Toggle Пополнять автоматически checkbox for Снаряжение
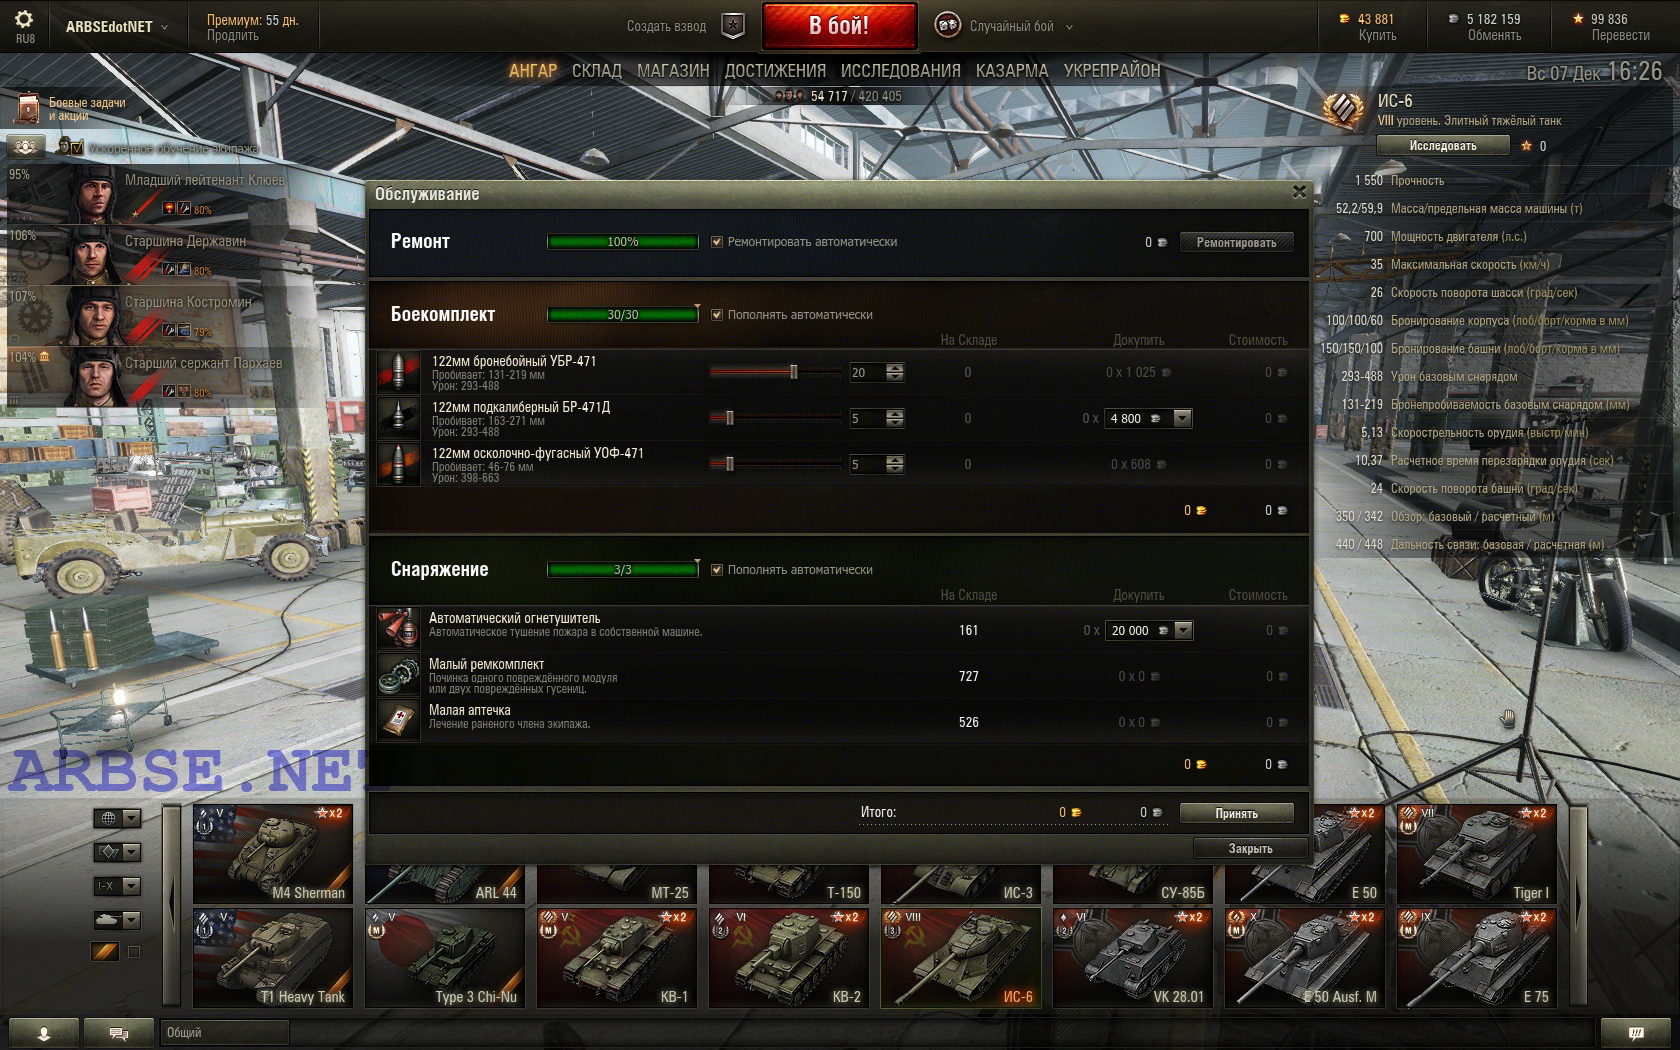1680x1050 pixels. (x=716, y=570)
